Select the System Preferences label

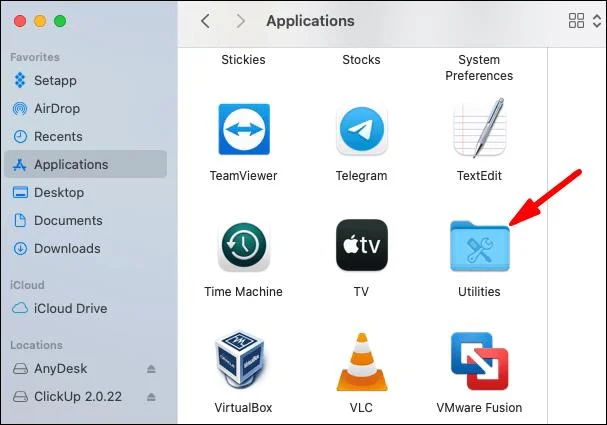(479, 67)
